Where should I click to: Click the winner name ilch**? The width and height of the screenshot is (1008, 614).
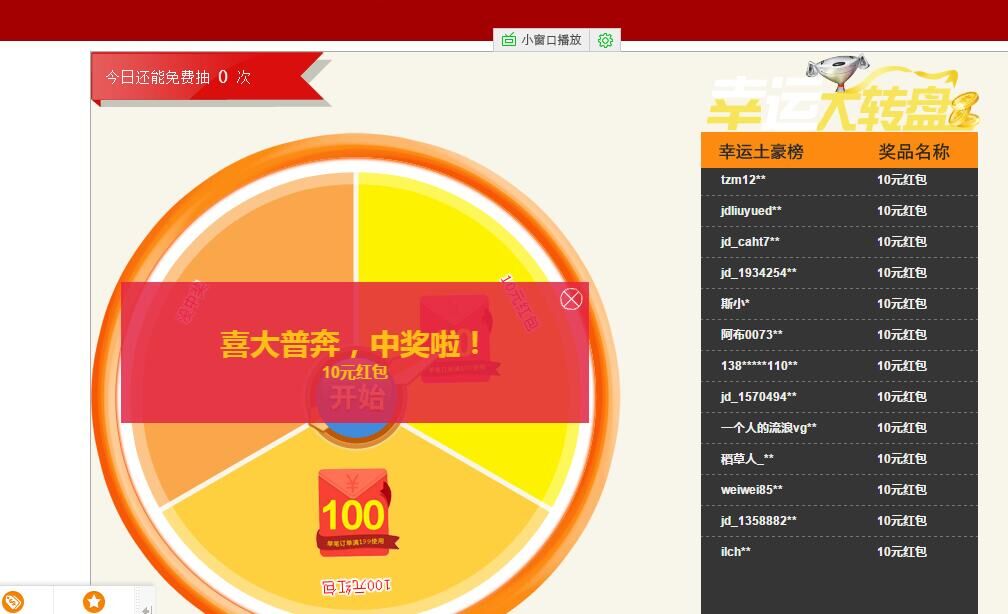pyautogui.click(x=735, y=552)
